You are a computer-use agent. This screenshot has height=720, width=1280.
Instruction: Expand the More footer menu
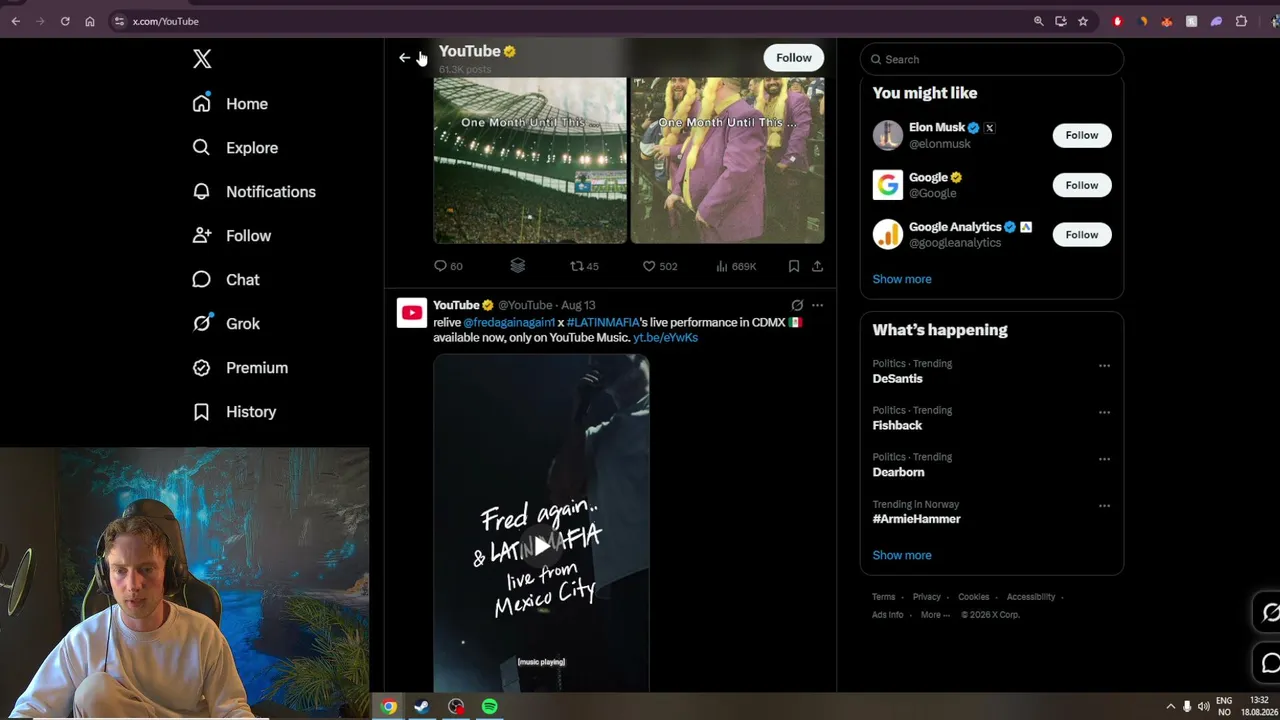coord(934,615)
